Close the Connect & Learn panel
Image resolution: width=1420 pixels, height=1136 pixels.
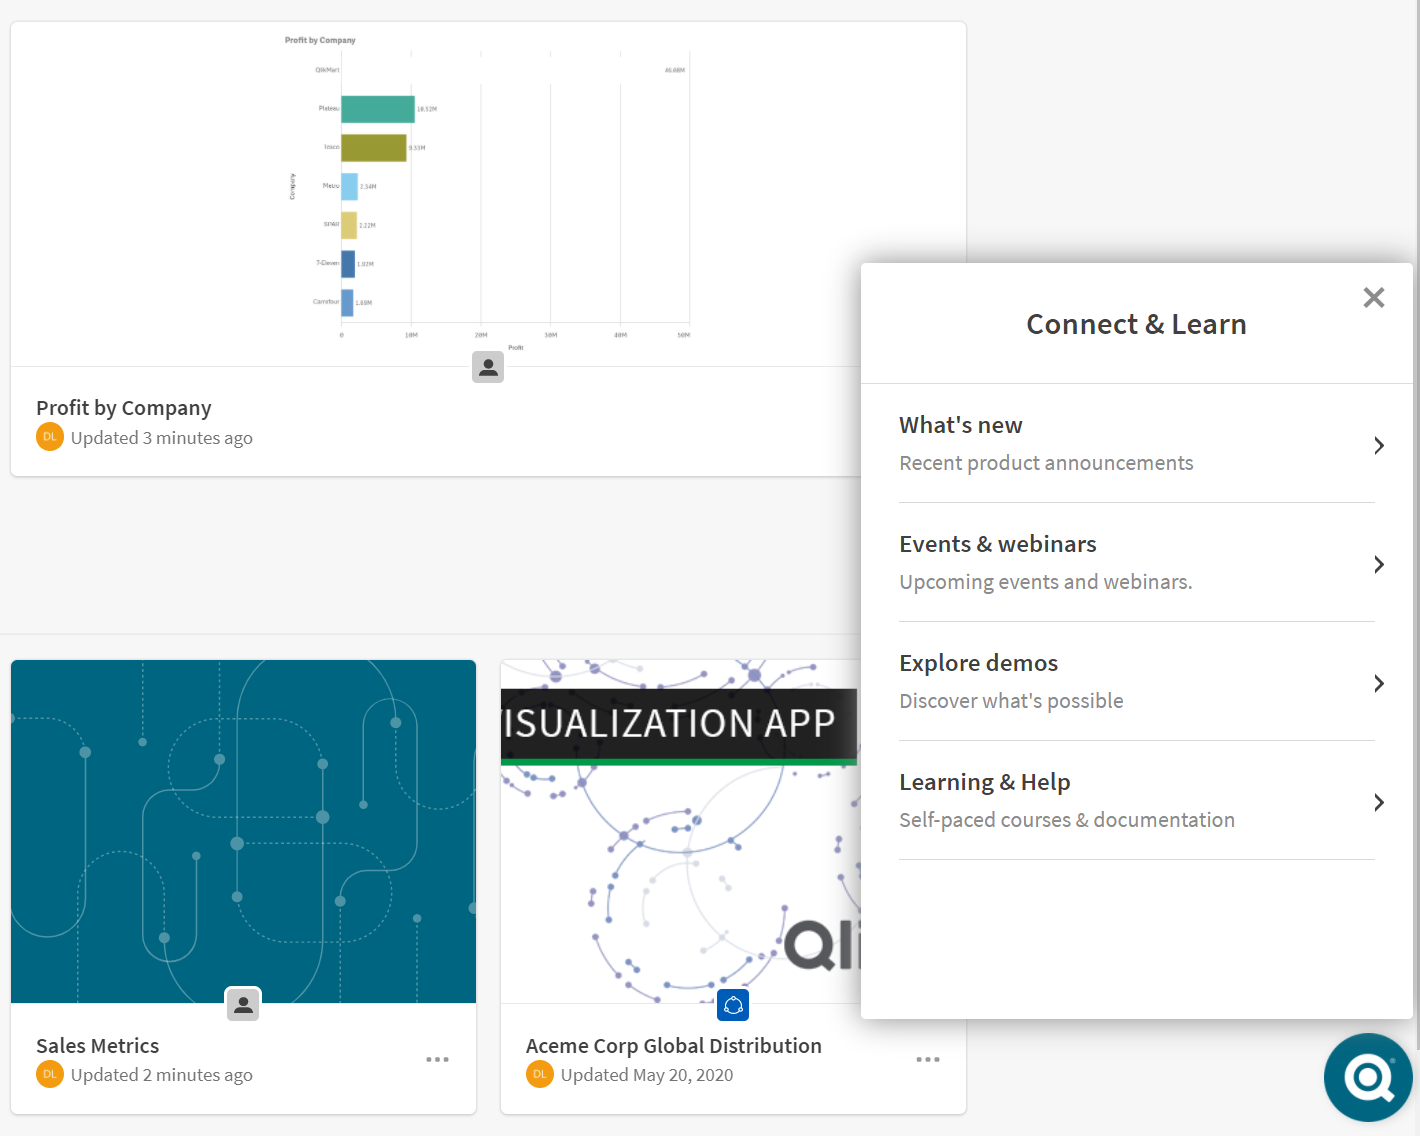click(1373, 297)
